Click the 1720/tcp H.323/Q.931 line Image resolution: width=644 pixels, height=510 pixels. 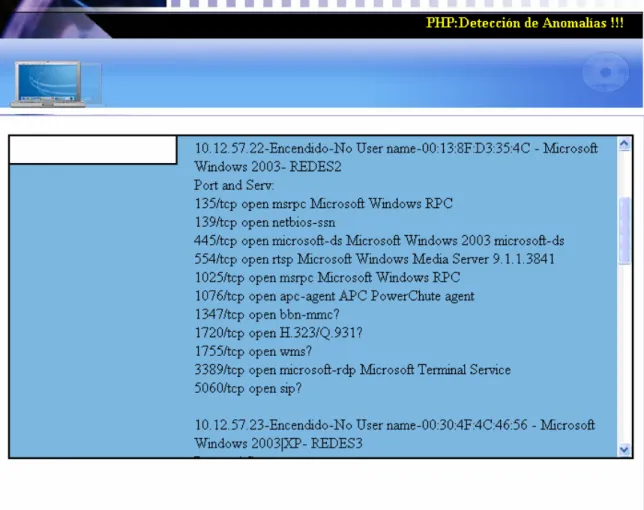tap(278, 333)
